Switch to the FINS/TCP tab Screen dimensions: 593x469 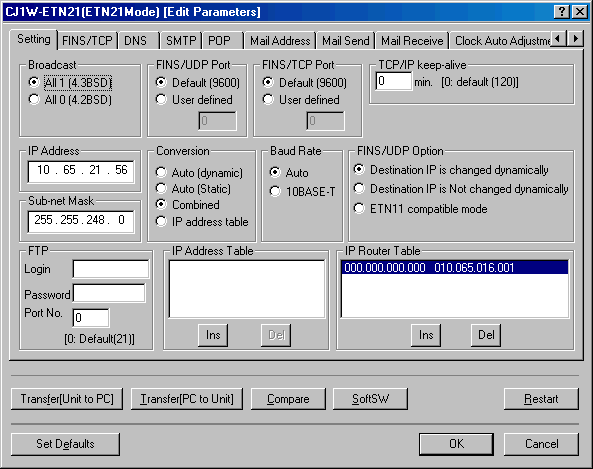87,40
